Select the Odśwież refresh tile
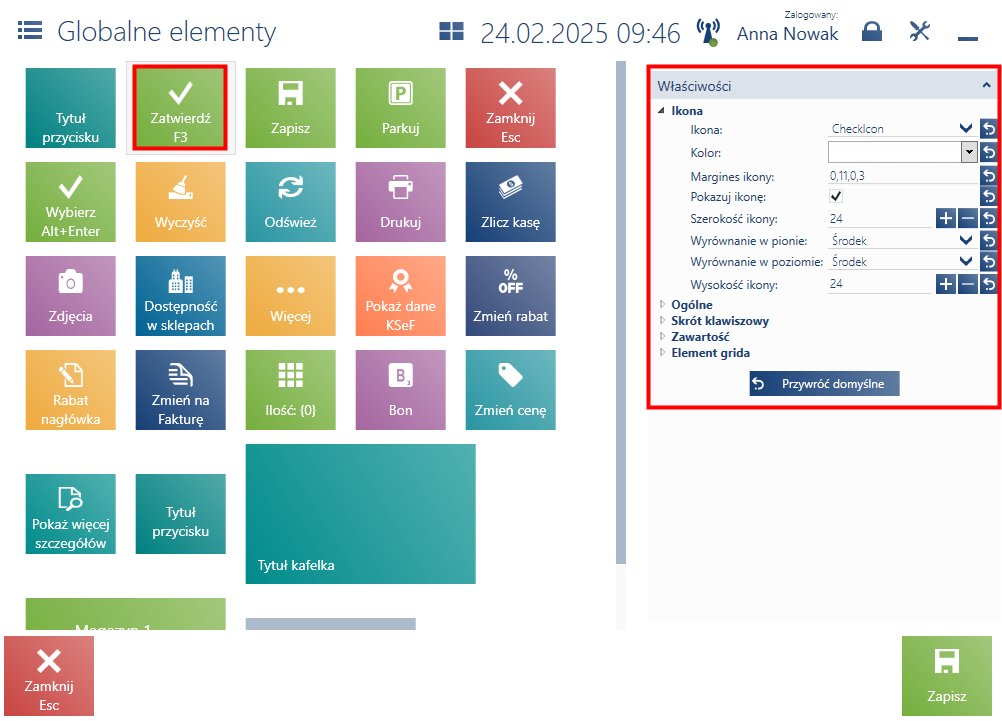 [x=290, y=202]
